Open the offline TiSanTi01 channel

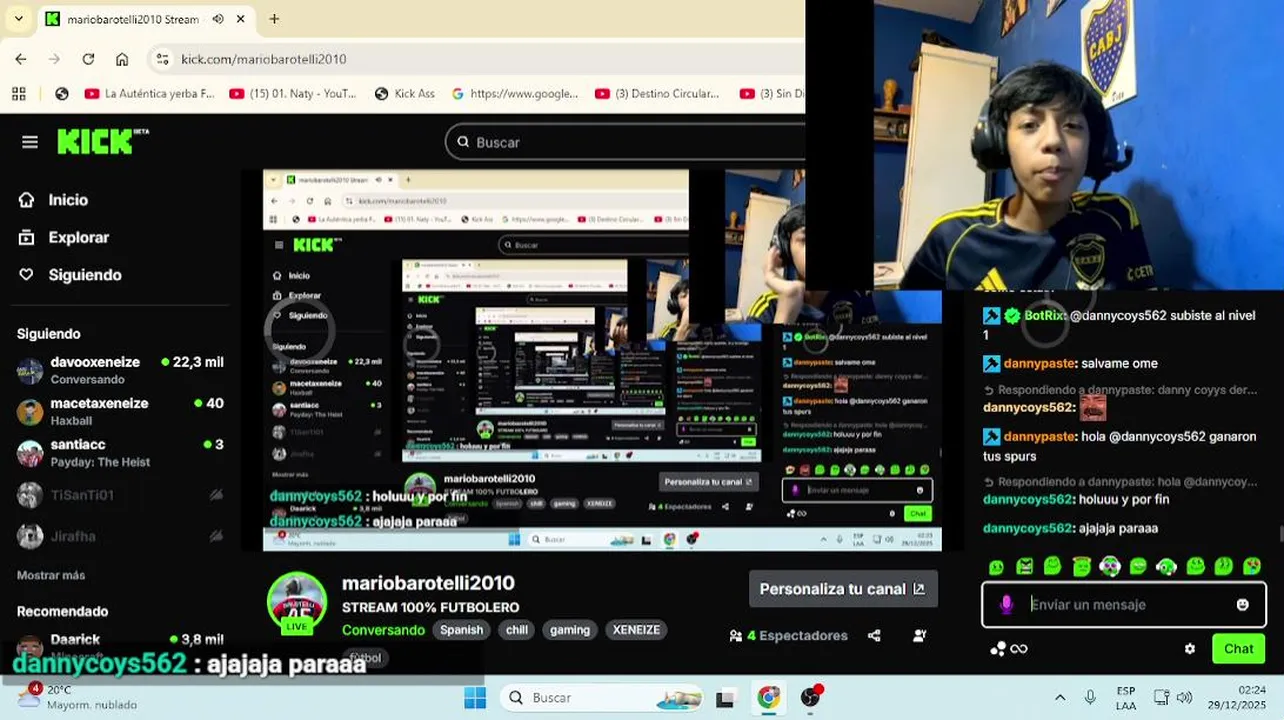point(120,495)
